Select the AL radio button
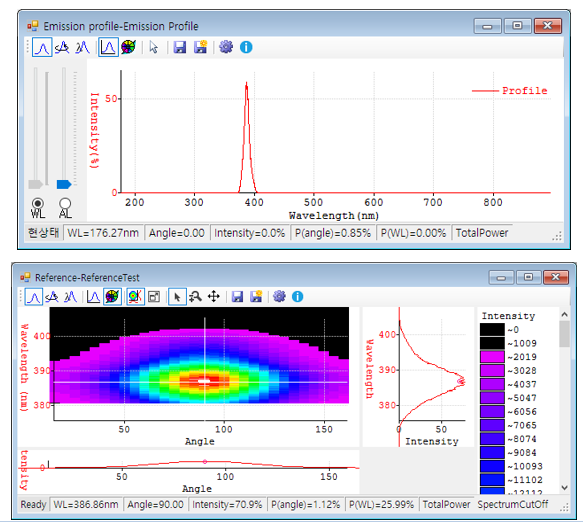 (65, 203)
